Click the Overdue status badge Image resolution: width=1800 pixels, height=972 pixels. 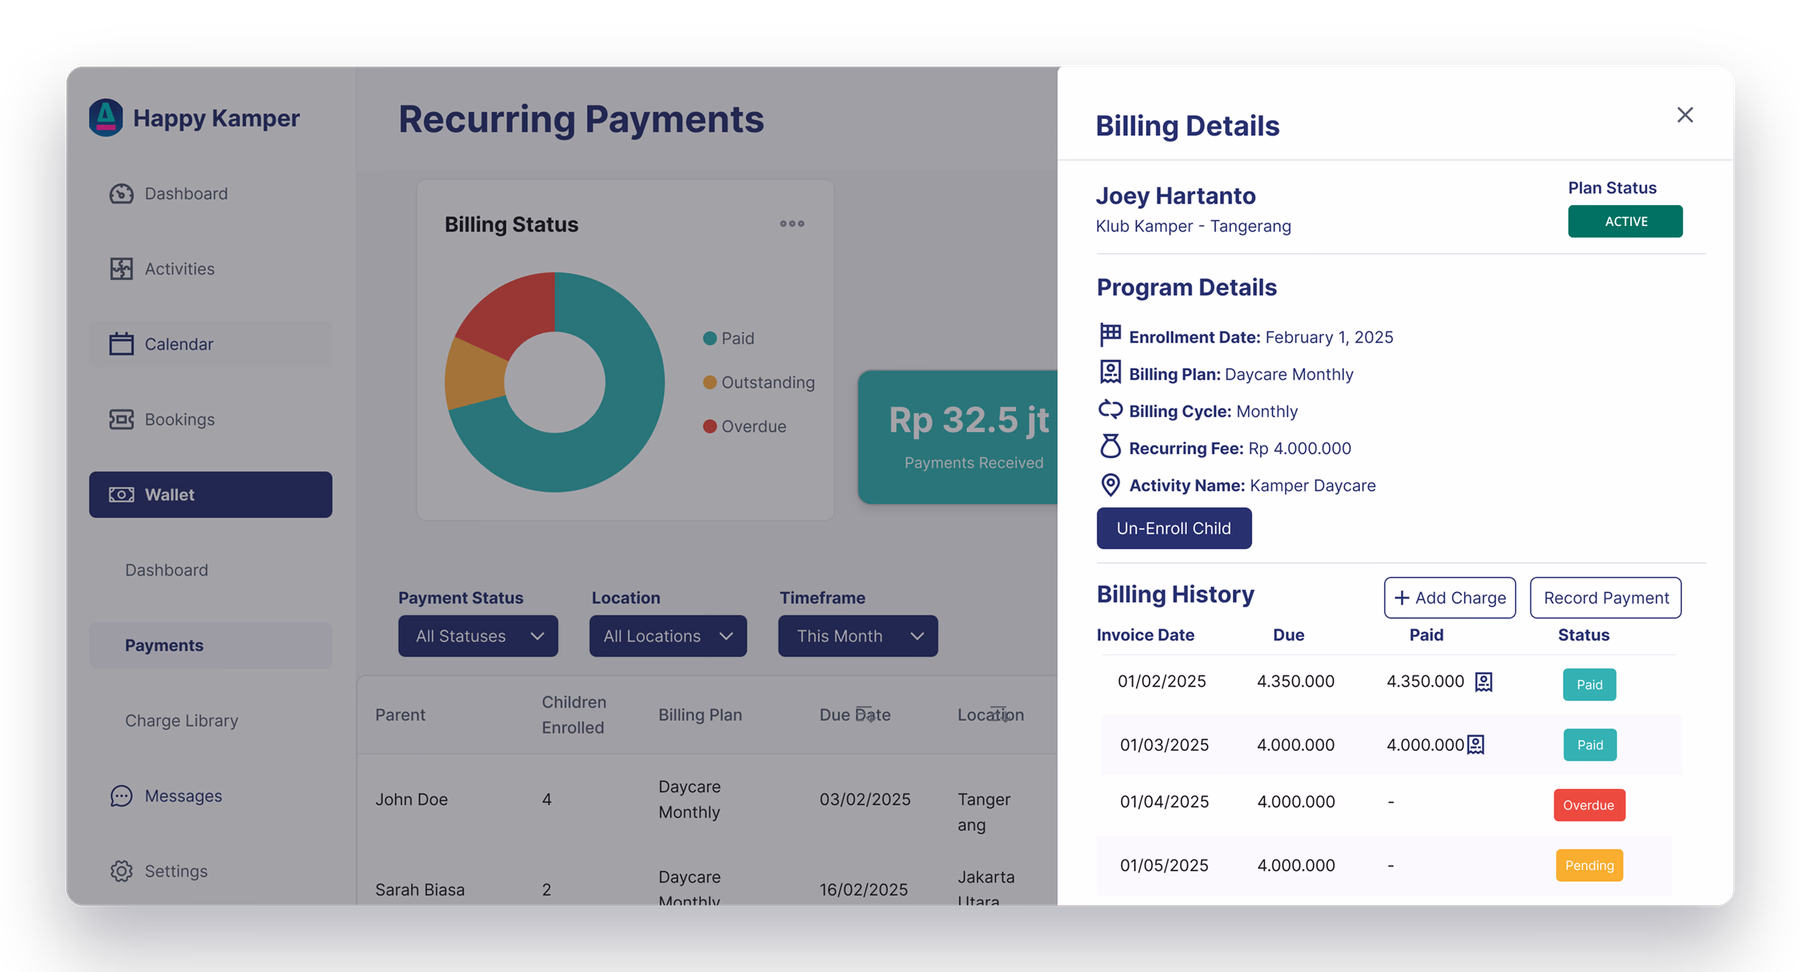[1589, 805]
